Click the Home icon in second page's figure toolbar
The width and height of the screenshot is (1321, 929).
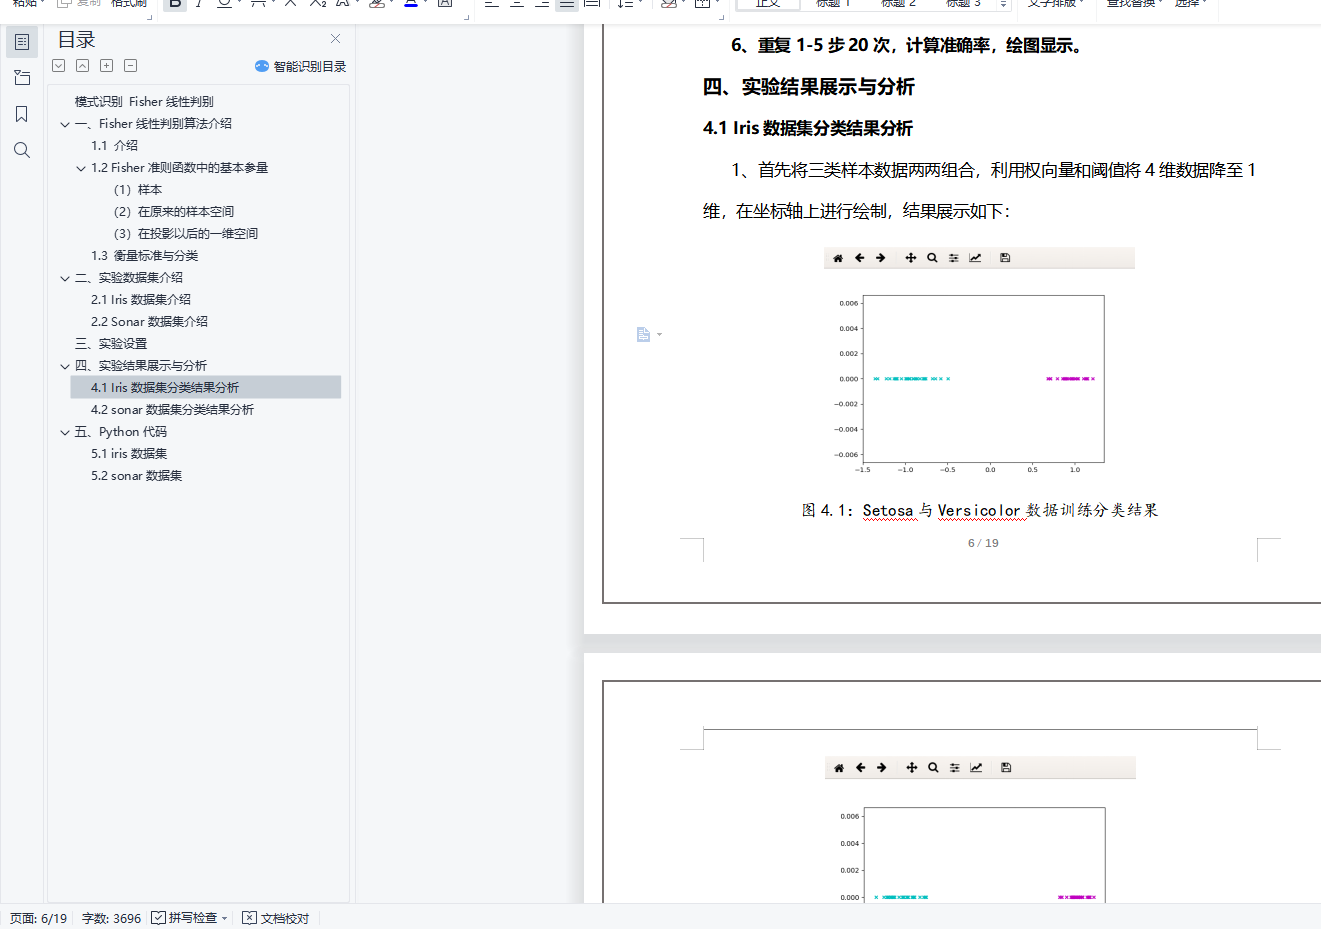click(839, 768)
